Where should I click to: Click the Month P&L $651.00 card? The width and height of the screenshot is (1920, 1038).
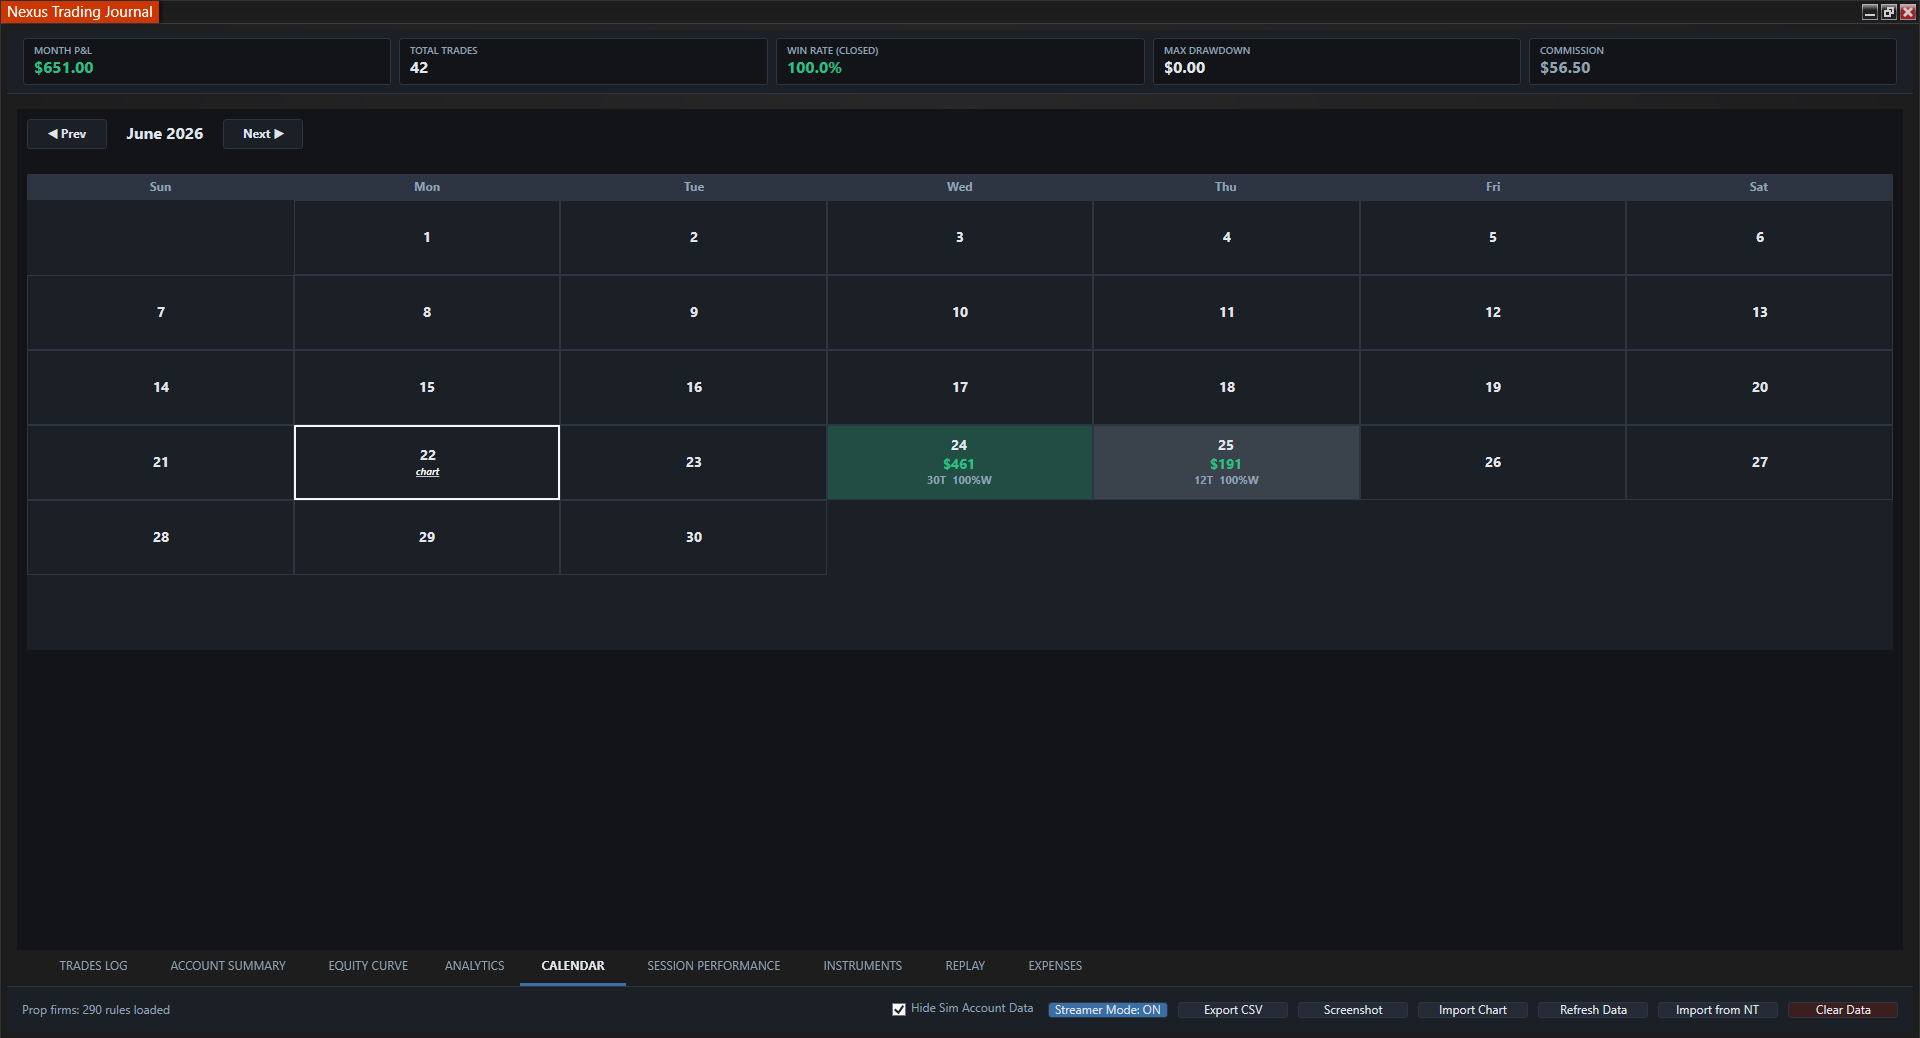(207, 61)
